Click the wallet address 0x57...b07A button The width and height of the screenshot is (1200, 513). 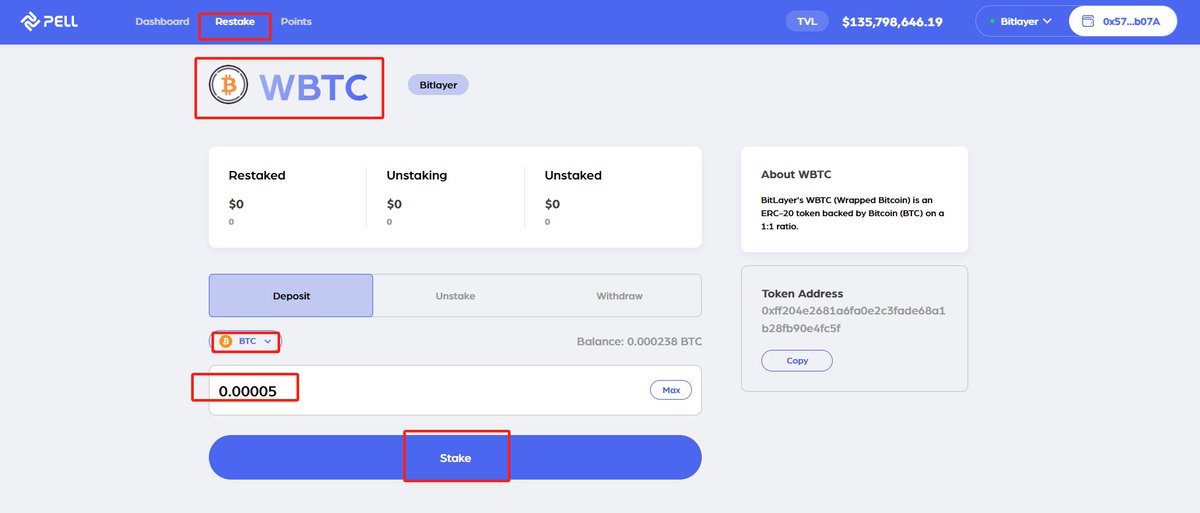coord(1121,21)
